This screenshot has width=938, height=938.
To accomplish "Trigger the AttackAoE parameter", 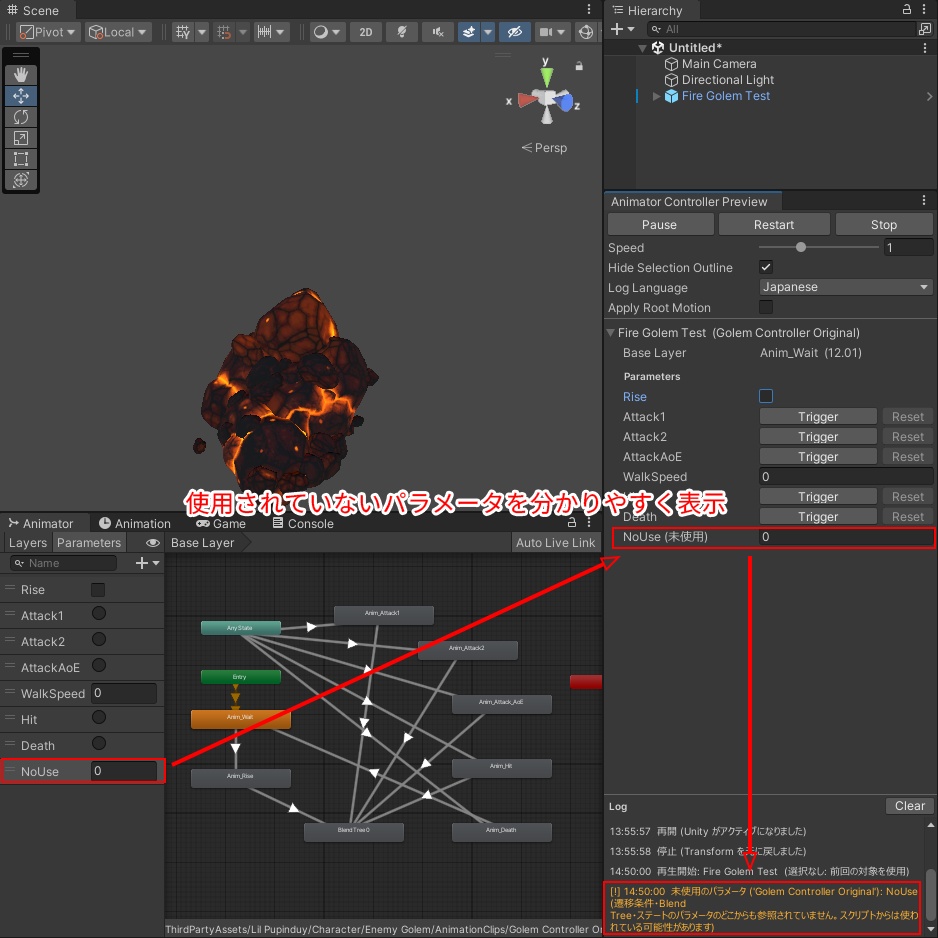I will click(x=818, y=456).
